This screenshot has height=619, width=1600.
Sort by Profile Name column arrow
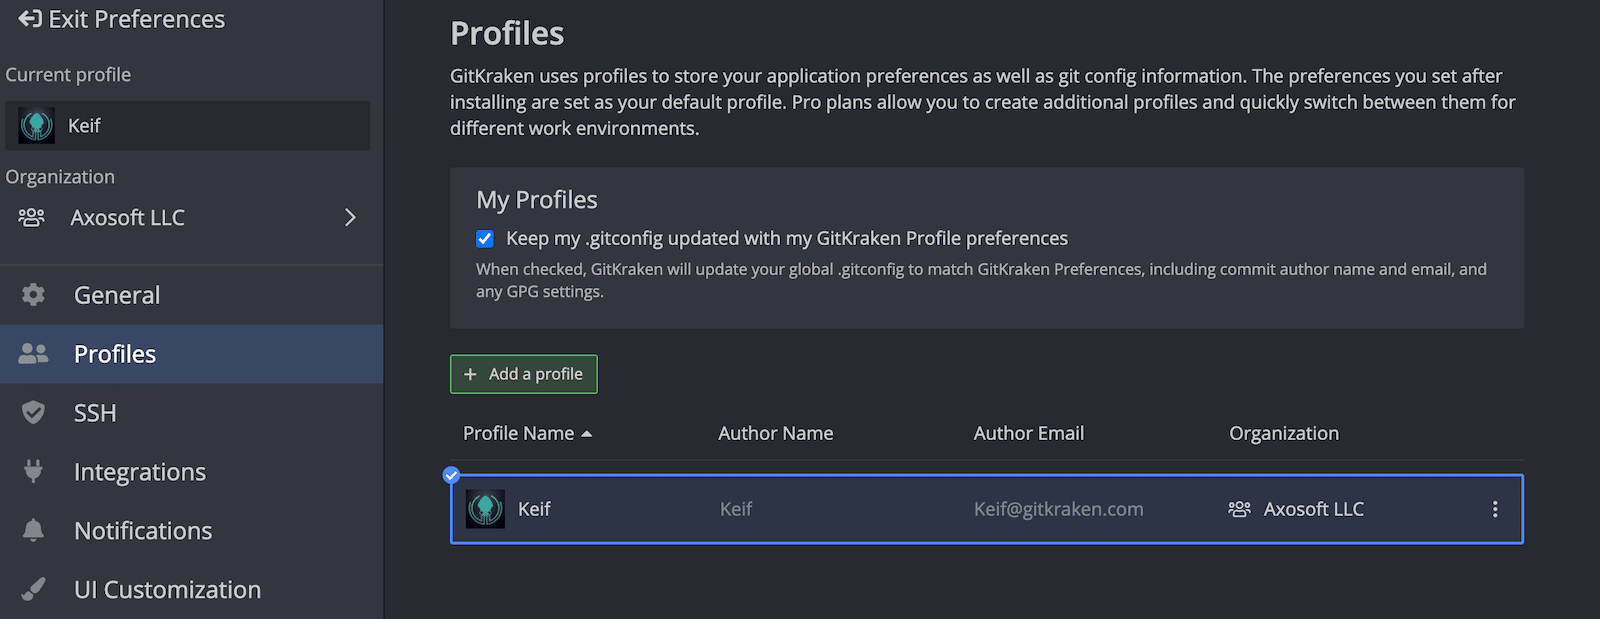pos(587,434)
